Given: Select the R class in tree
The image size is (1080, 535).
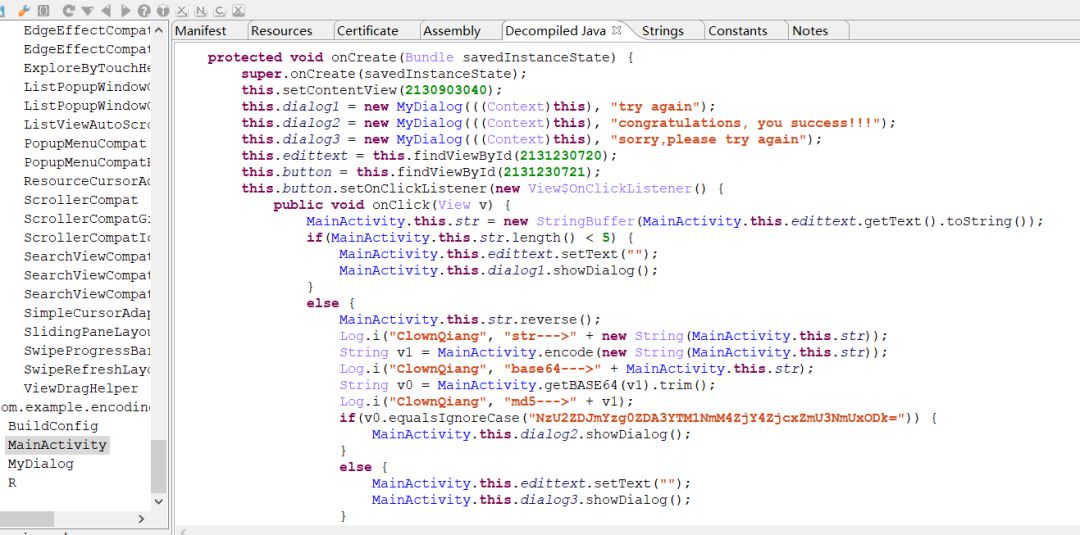Looking at the screenshot, I should pos(12,483).
